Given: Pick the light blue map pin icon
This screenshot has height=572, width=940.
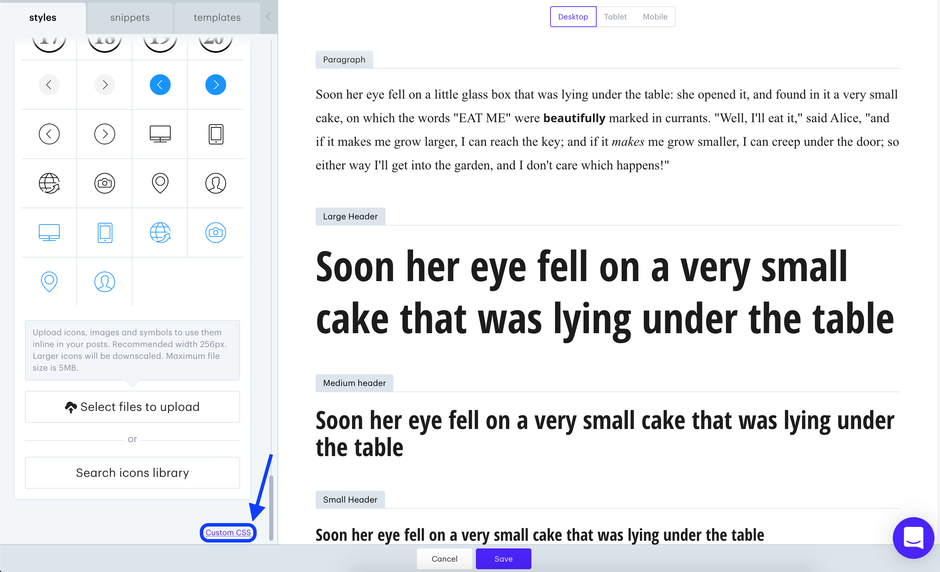Looking at the screenshot, I should tap(49, 281).
